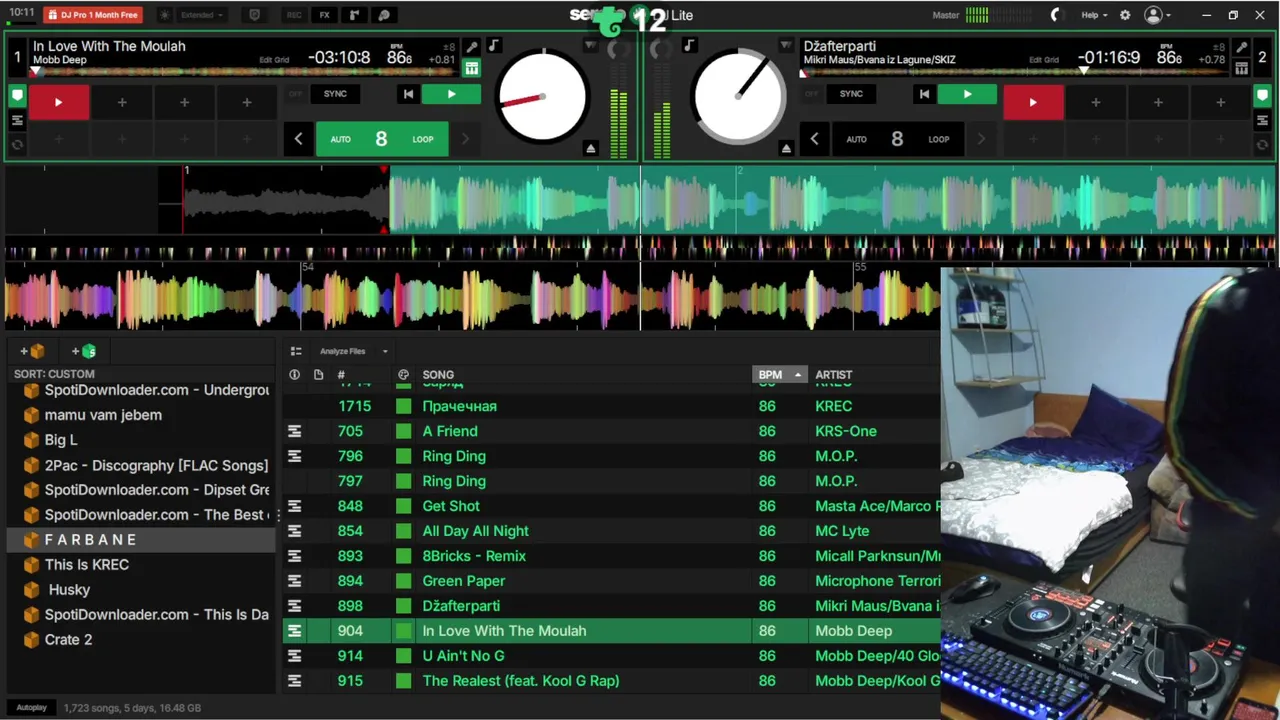Enable SYNC on deck 1

[335, 94]
